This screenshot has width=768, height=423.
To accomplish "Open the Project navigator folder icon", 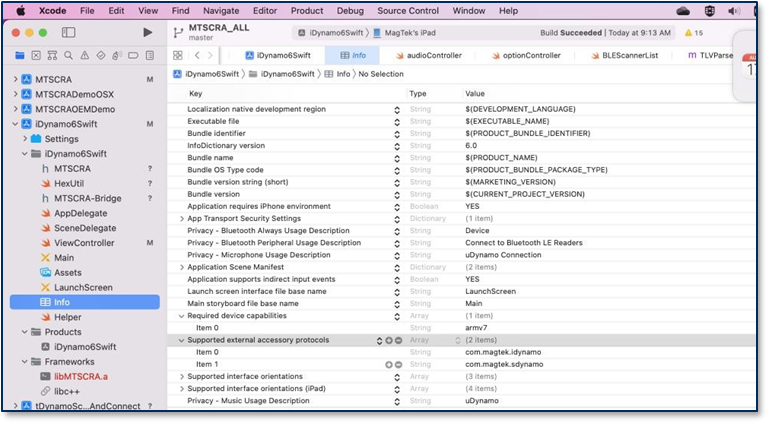I will (x=20, y=55).
